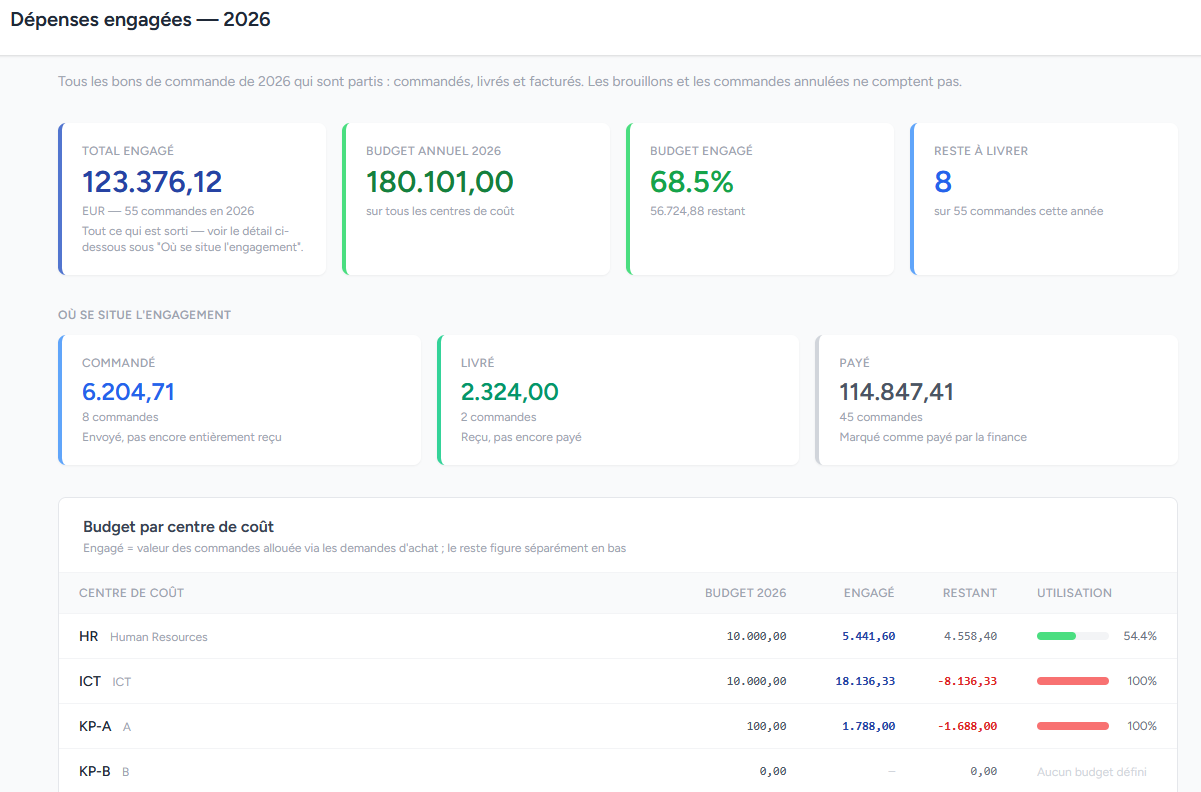The image size is (1201, 792).
Task: Click the KP-A utilisation progress bar
Action: coord(1073,726)
